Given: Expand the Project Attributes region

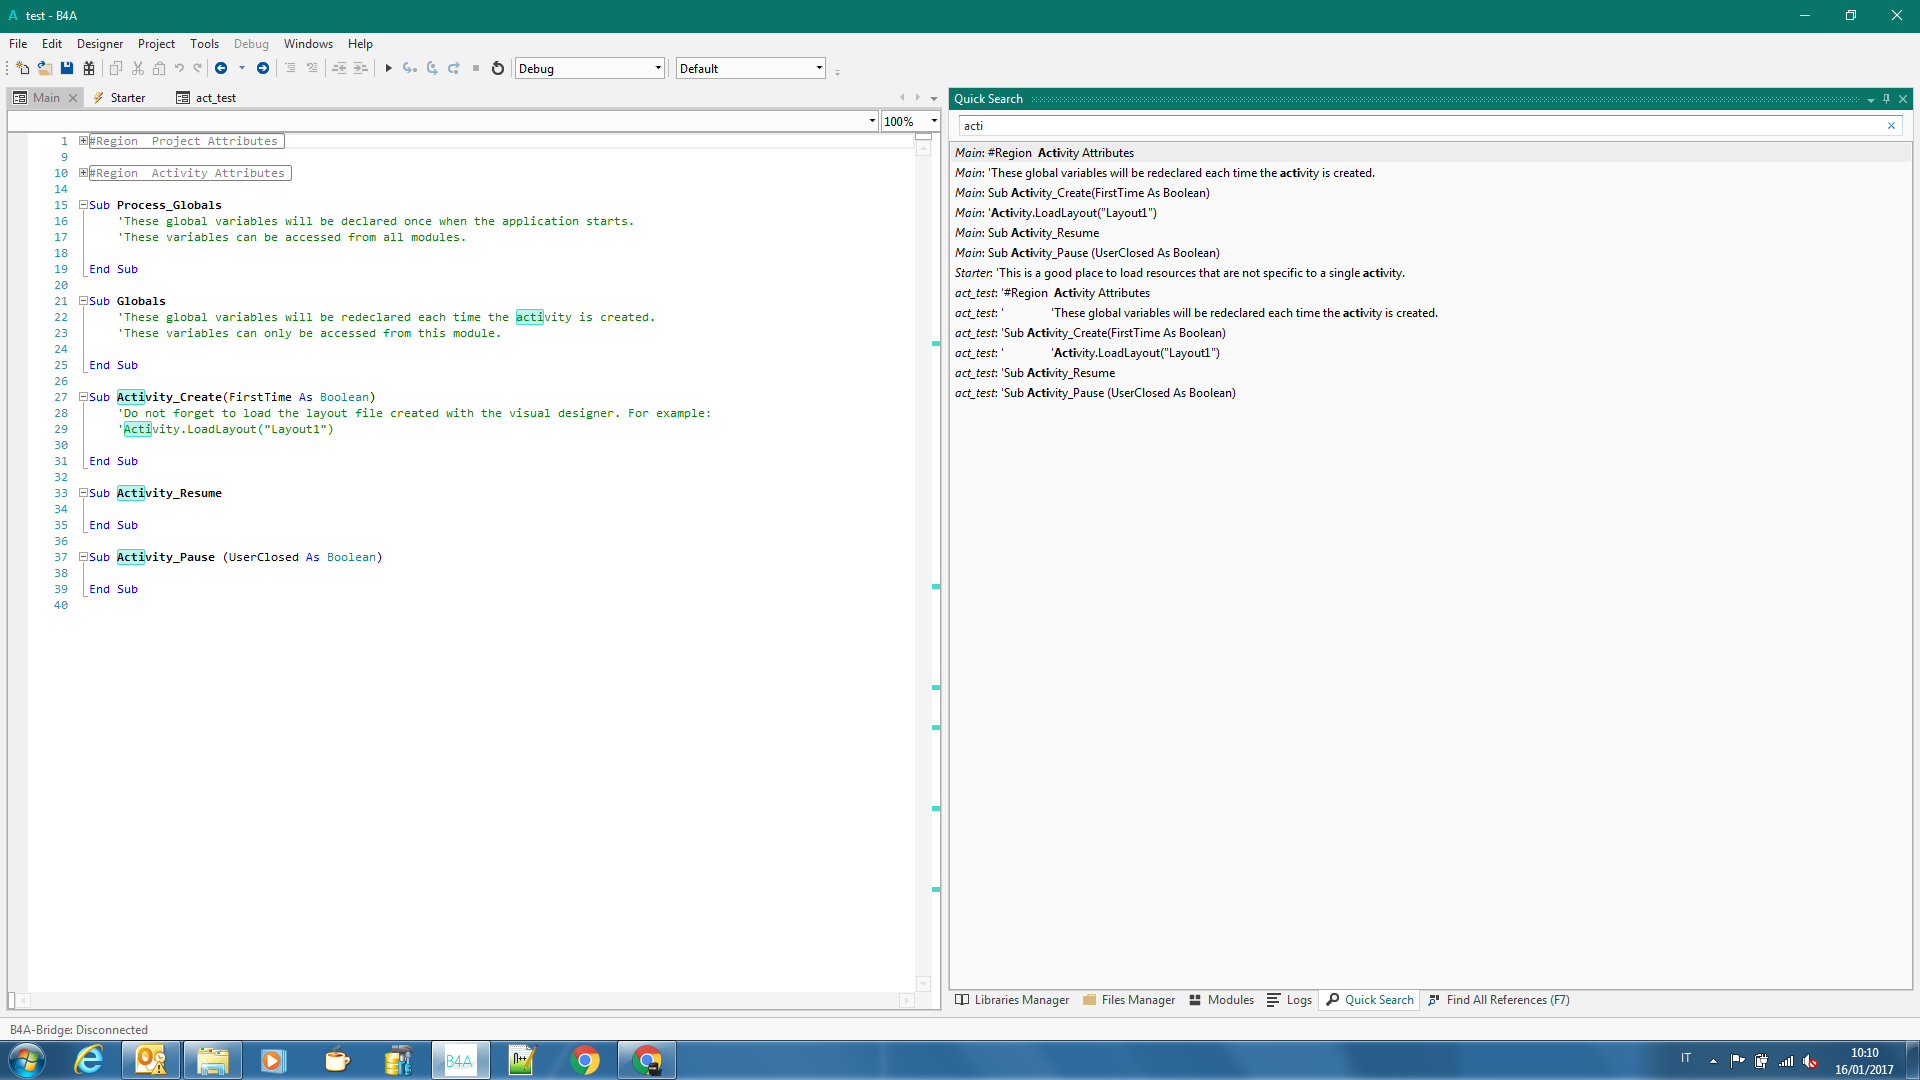Looking at the screenshot, I should click(84, 141).
